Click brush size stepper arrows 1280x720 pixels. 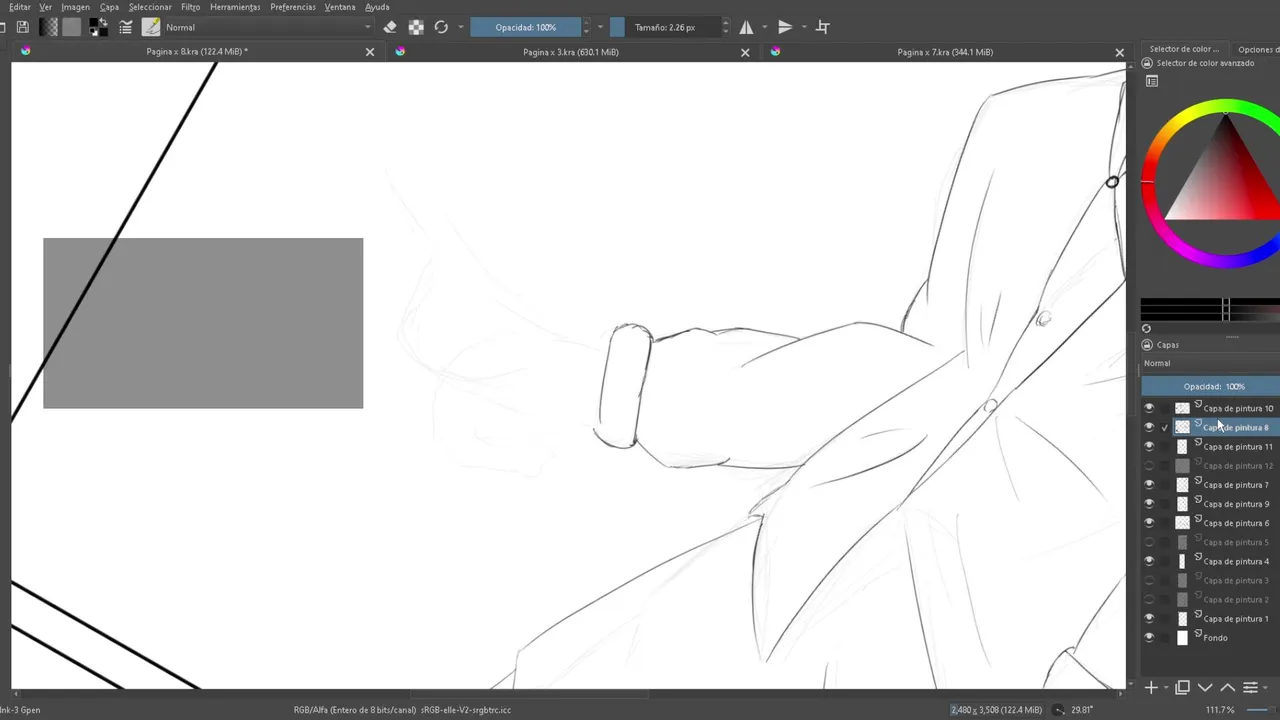coord(726,27)
